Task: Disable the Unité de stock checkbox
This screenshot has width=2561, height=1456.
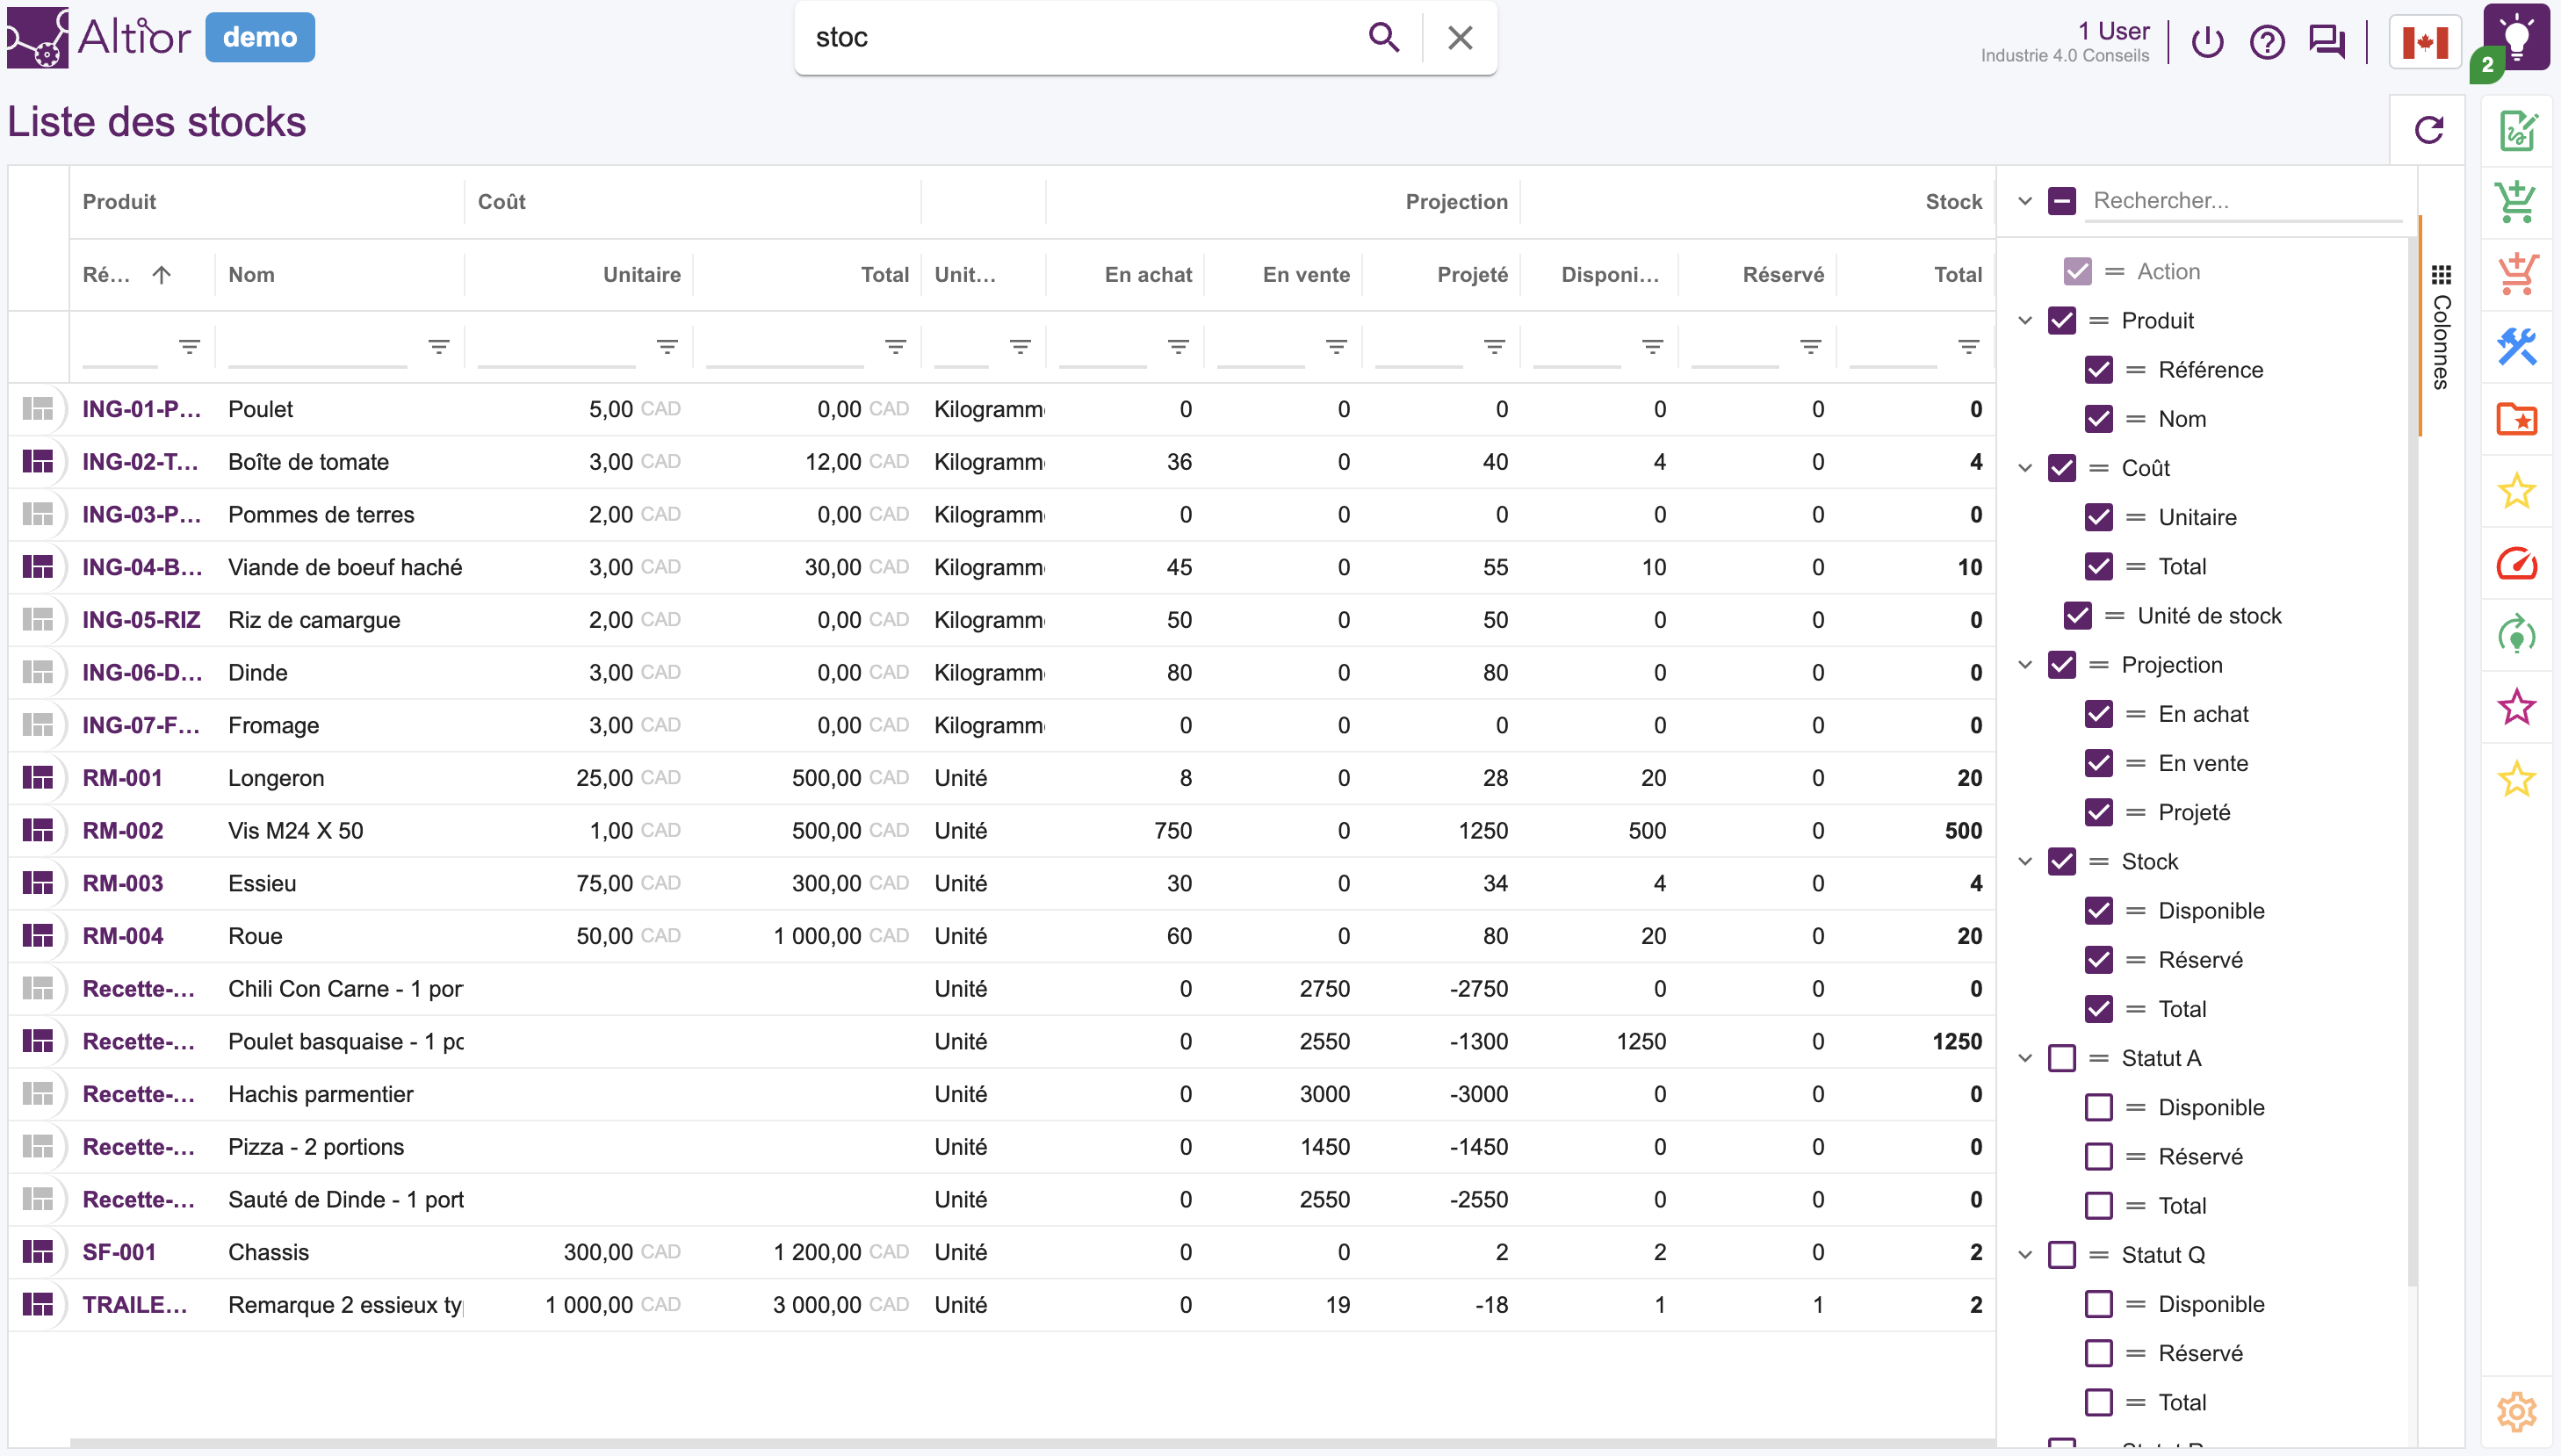Action: tap(2077, 616)
